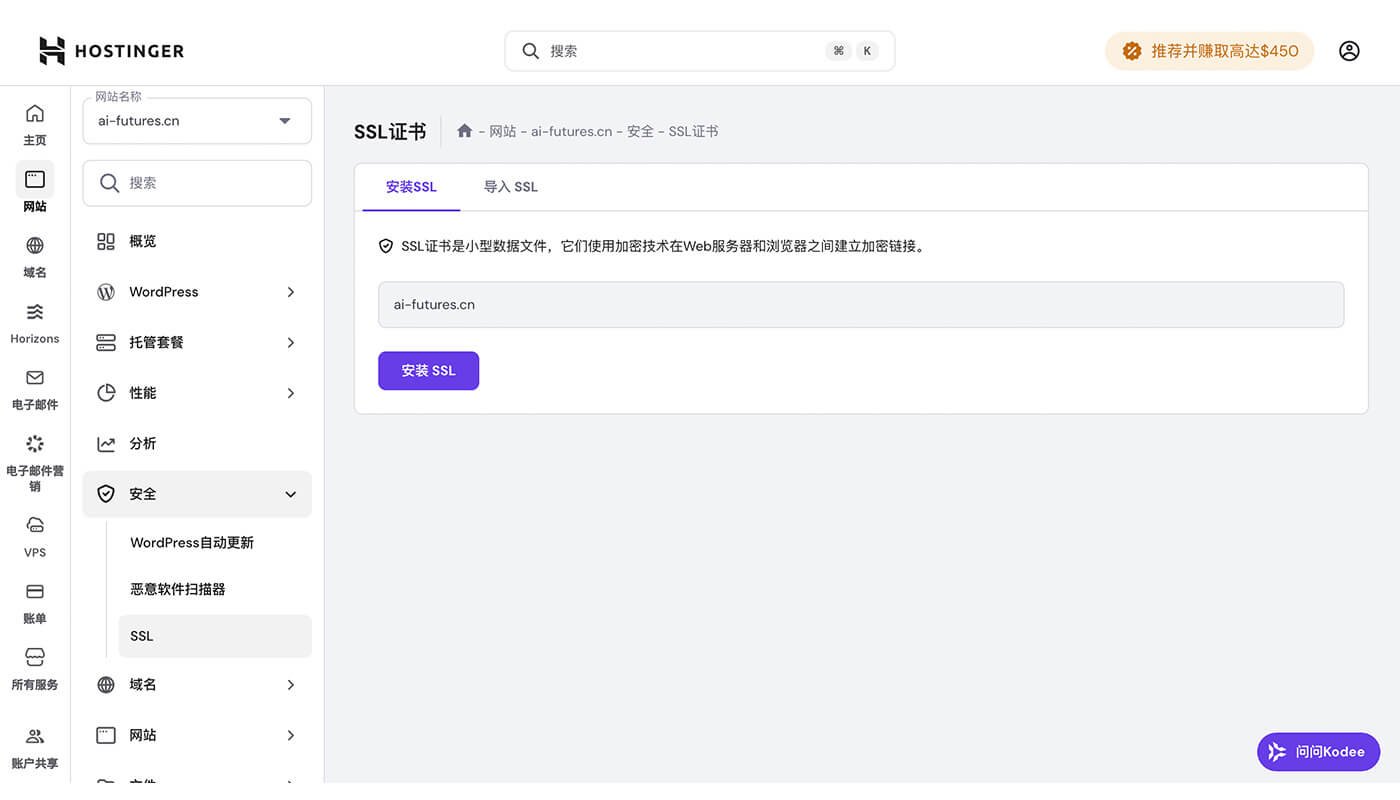Open 电子邮件 from the left sidebar

tap(34, 388)
